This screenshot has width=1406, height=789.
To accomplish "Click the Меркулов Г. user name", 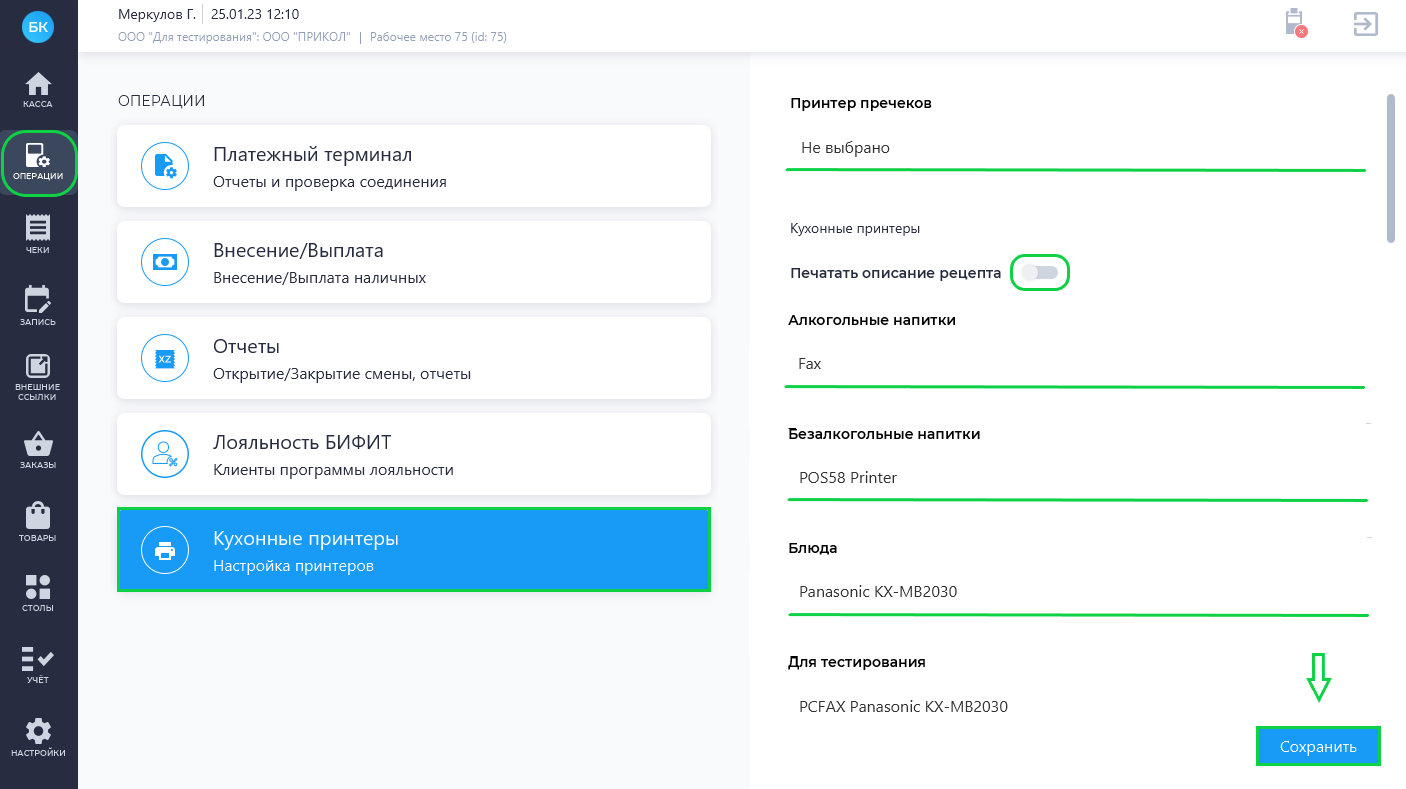I will 157,14.
